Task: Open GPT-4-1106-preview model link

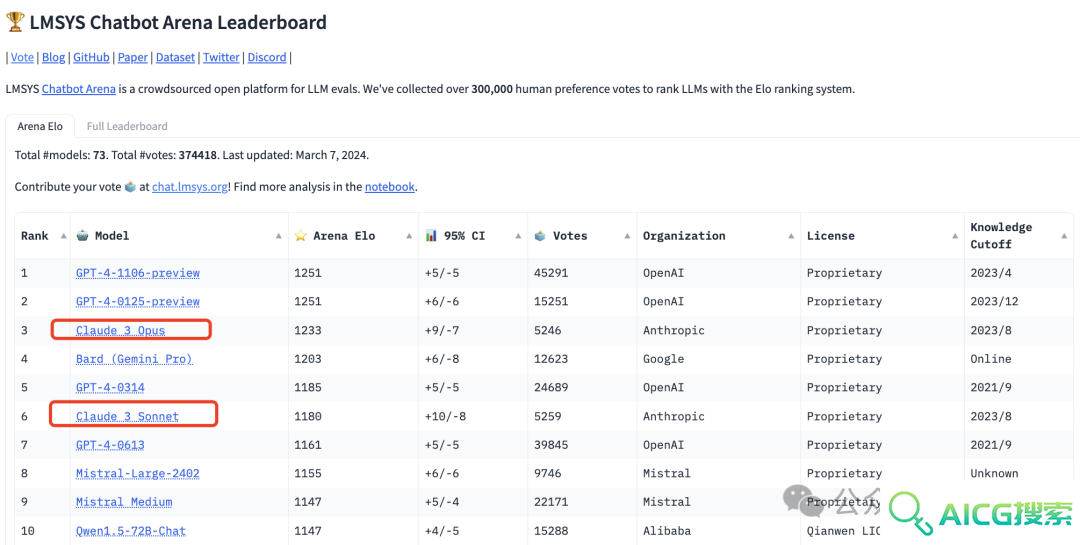Action: pyautogui.click(x=138, y=273)
